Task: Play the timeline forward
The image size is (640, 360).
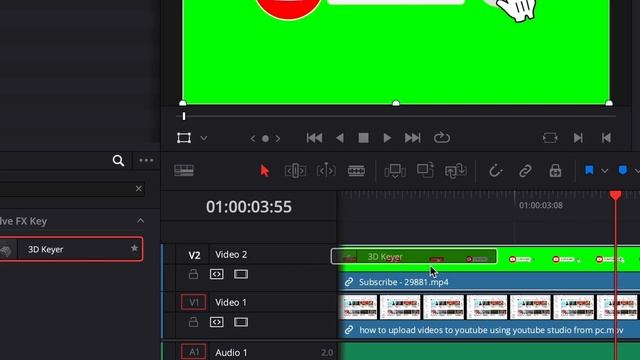Action: (387, 138)
